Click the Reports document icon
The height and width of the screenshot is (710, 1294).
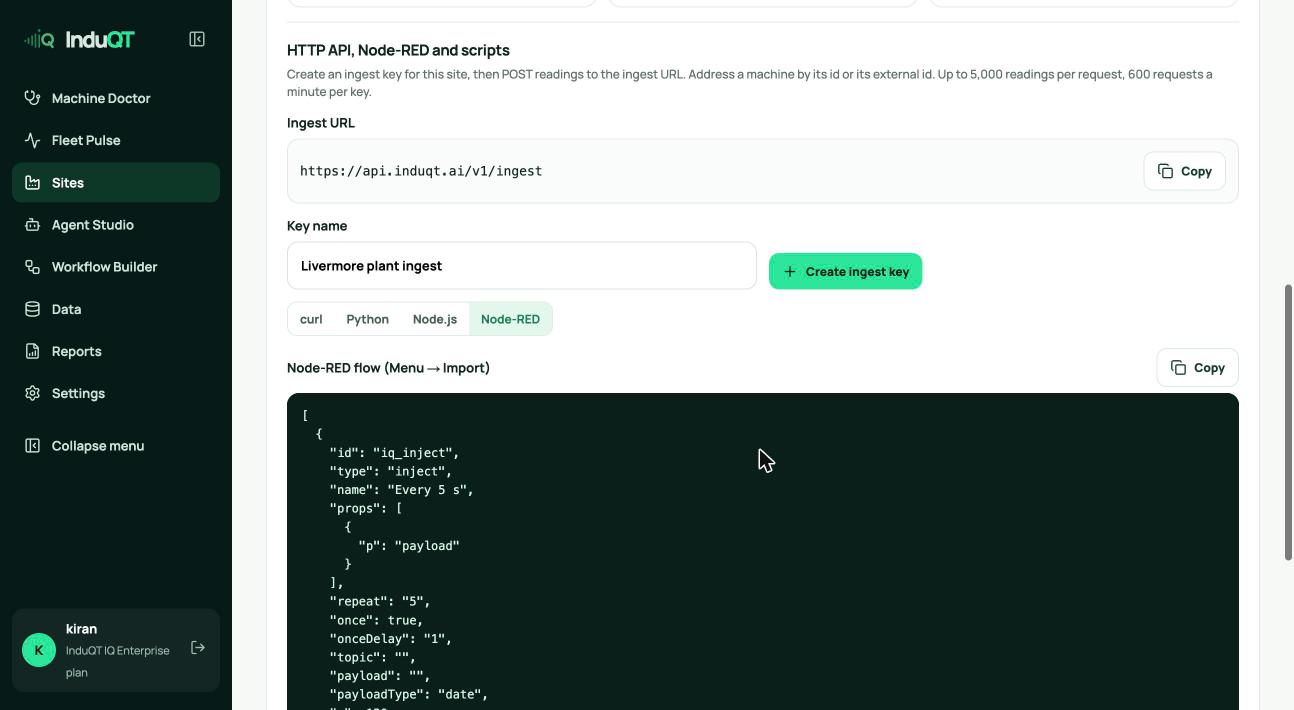tap(32, 351)
